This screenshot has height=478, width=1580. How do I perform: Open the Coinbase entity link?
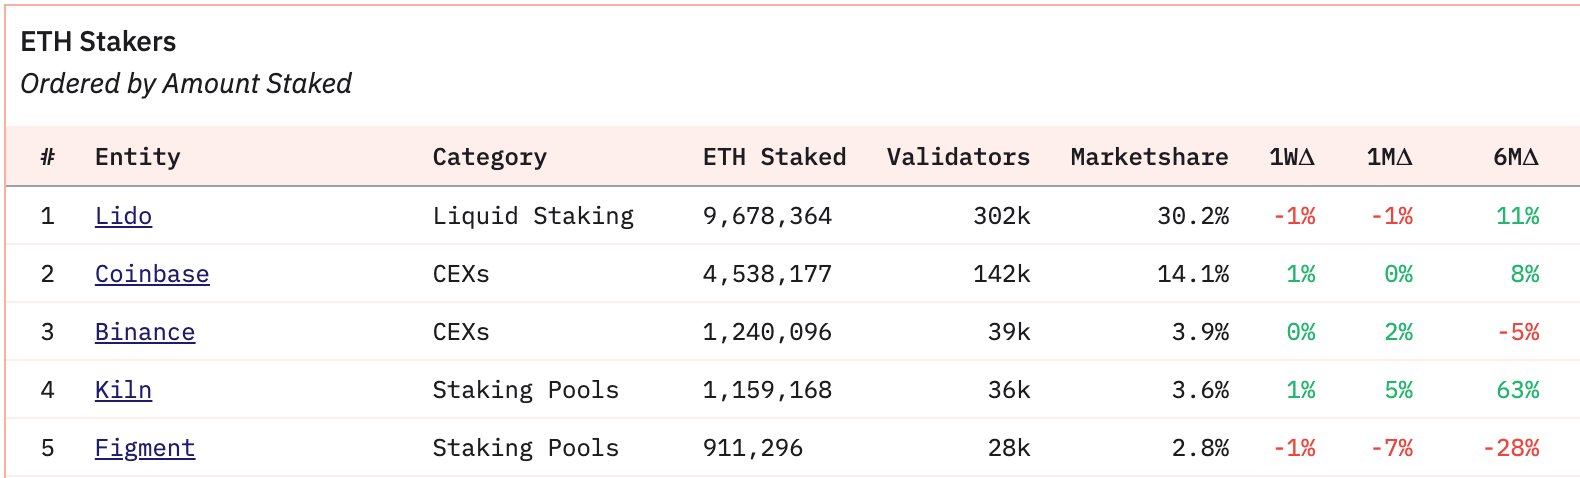tap(152, 274)
